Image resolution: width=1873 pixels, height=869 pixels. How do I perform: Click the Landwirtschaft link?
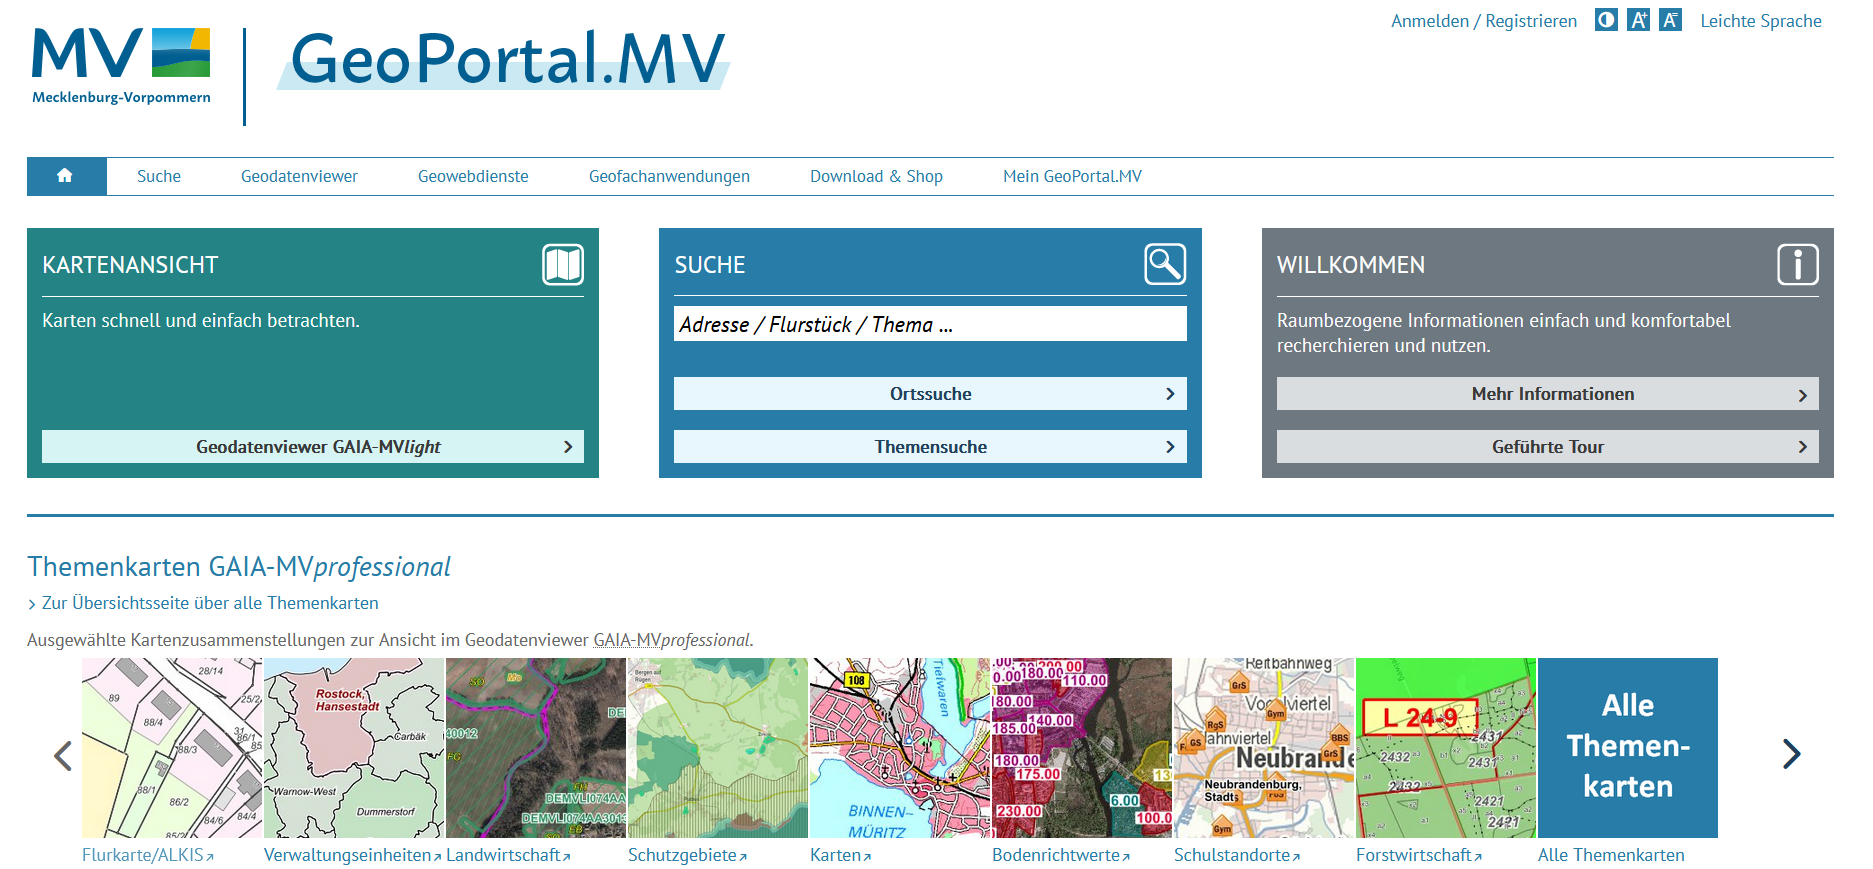[508, 855]
